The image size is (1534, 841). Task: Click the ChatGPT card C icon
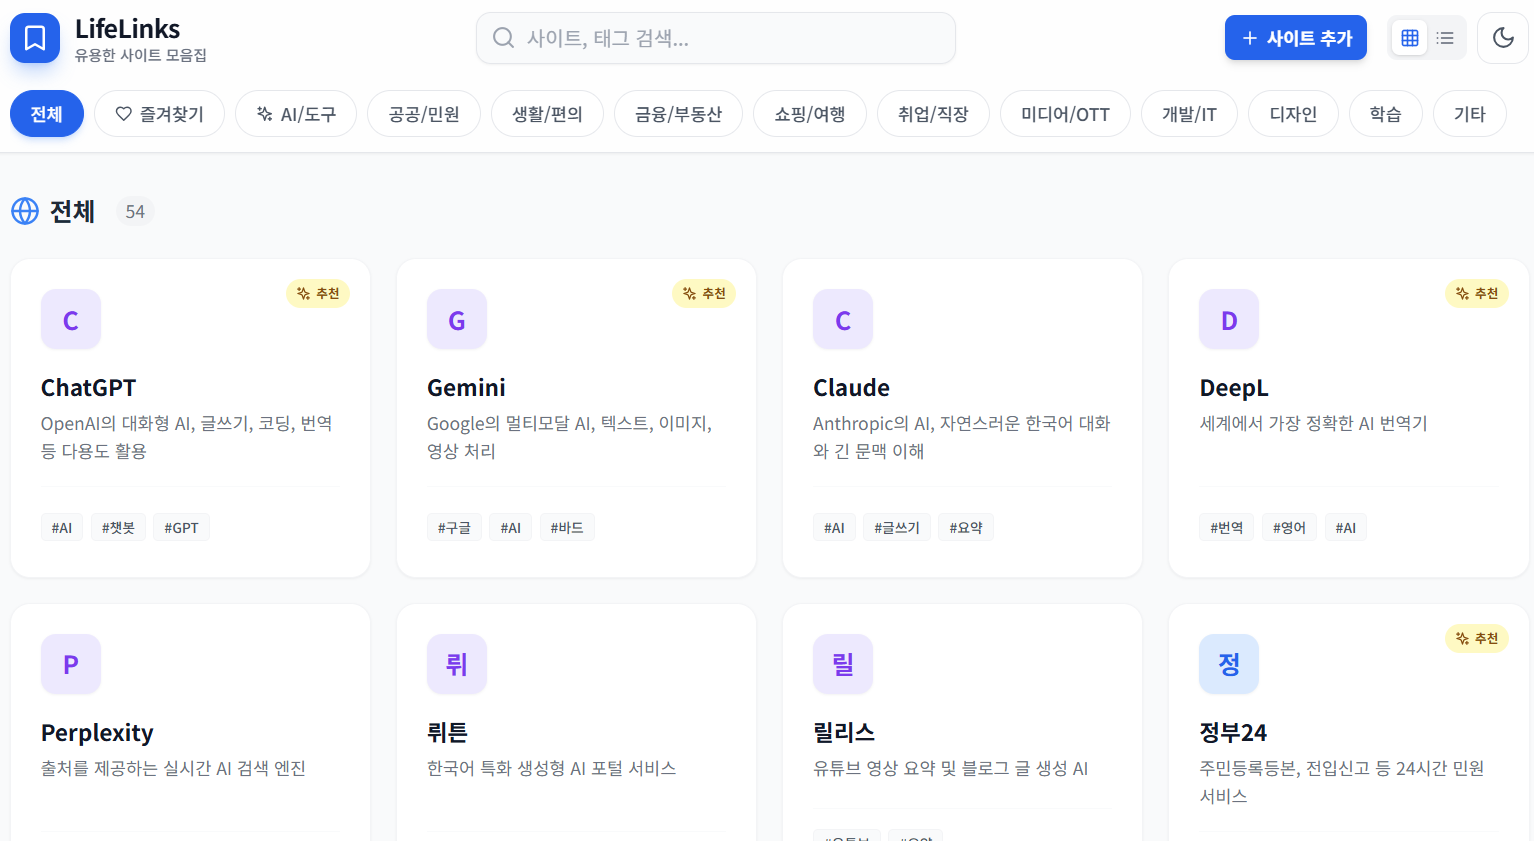click(71, 320)
